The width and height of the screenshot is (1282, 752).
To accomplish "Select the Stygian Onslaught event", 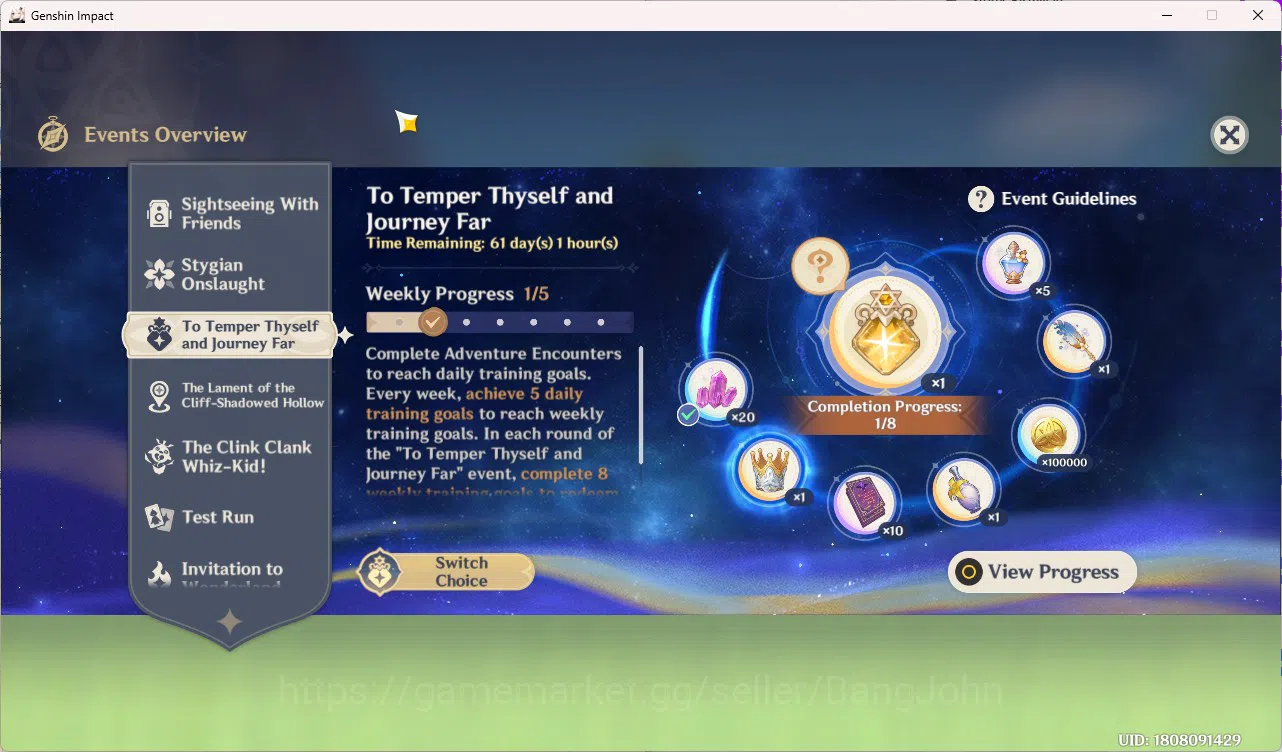I will coord(232,274).
